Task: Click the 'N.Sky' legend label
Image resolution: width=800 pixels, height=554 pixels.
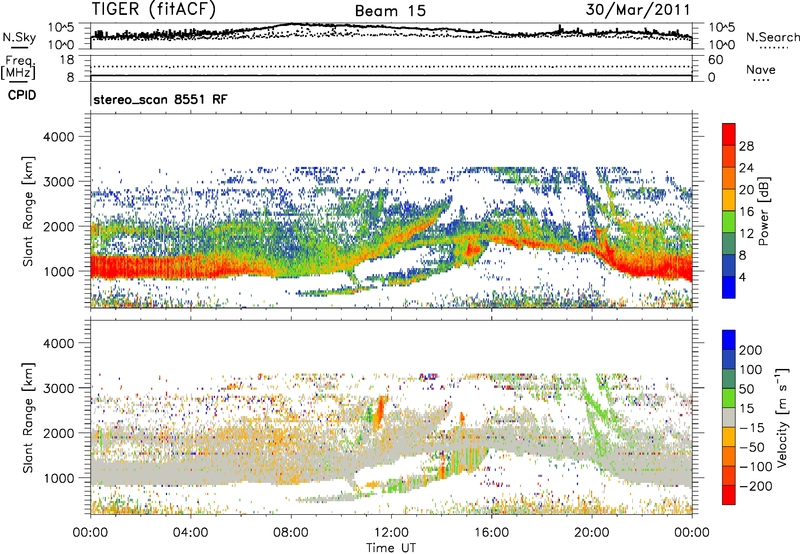Action: pos(19,37)
